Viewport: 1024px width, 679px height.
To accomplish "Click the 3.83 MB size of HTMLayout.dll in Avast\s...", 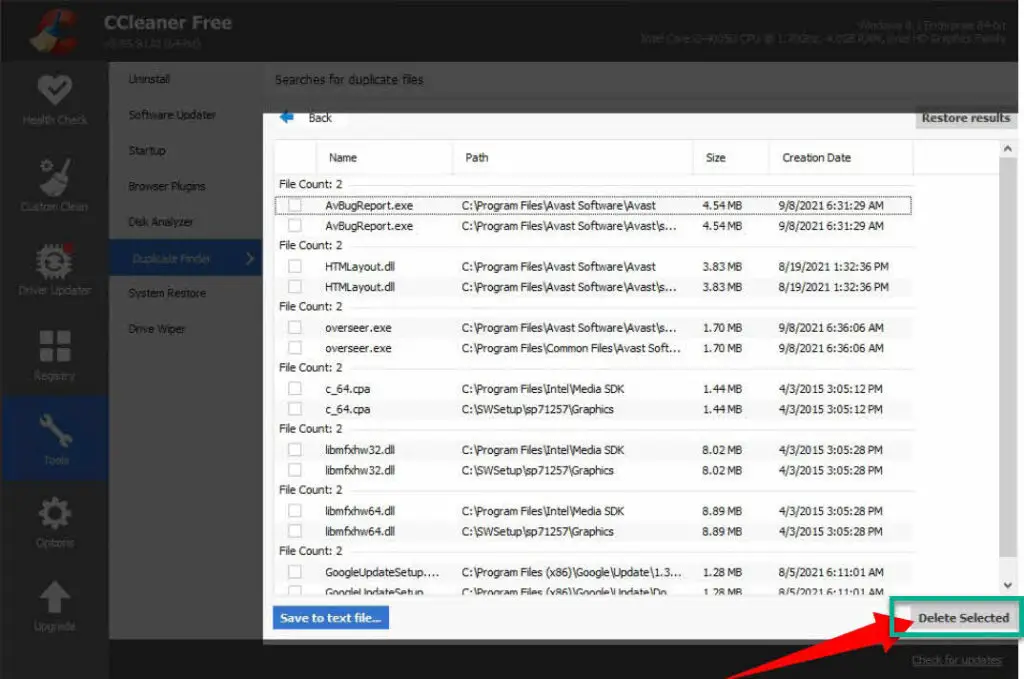I will 722,287.
